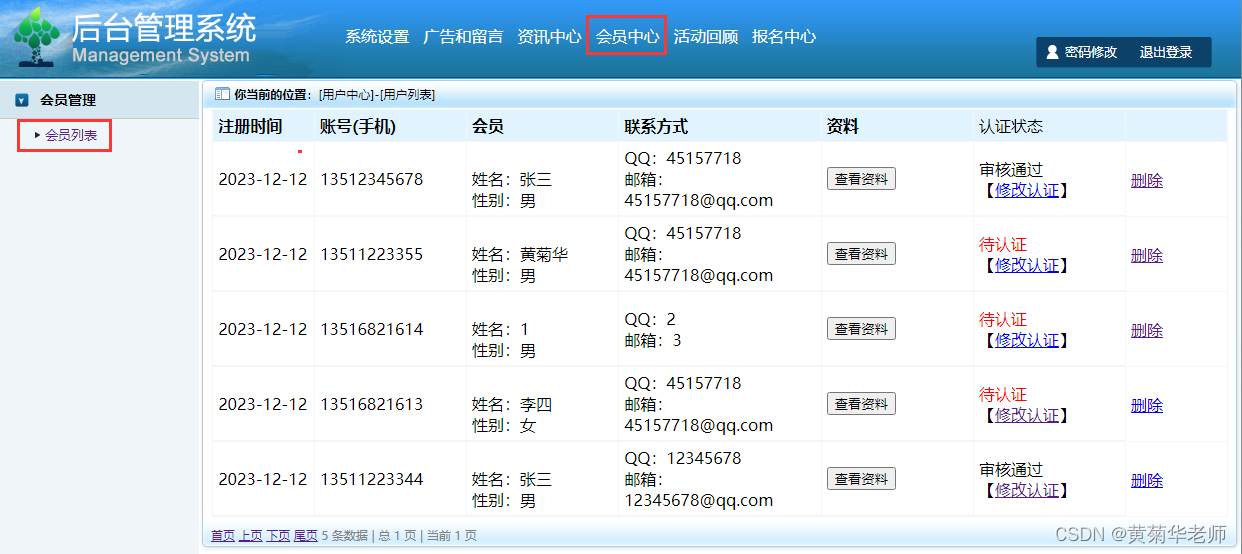This screenshot has height=554, width=1242.
Task: Click the green tree logo icon
Action: click(36, 36)
